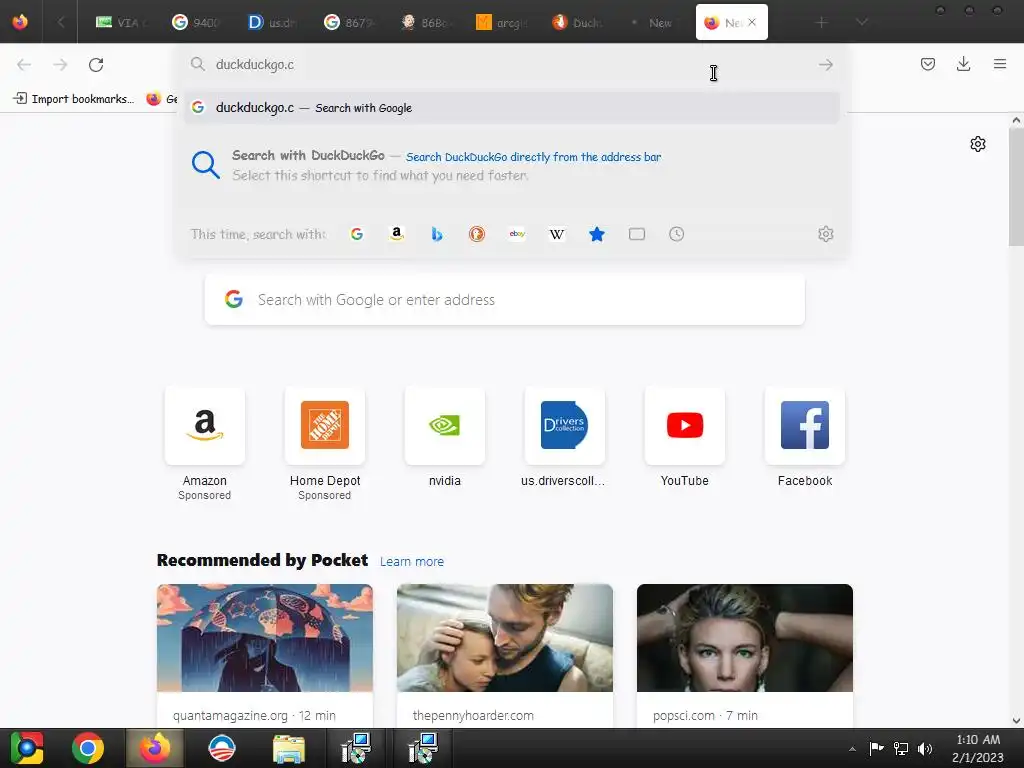Click volume icon in system tray
This screenshot has width=1024, height=768.
925,748
